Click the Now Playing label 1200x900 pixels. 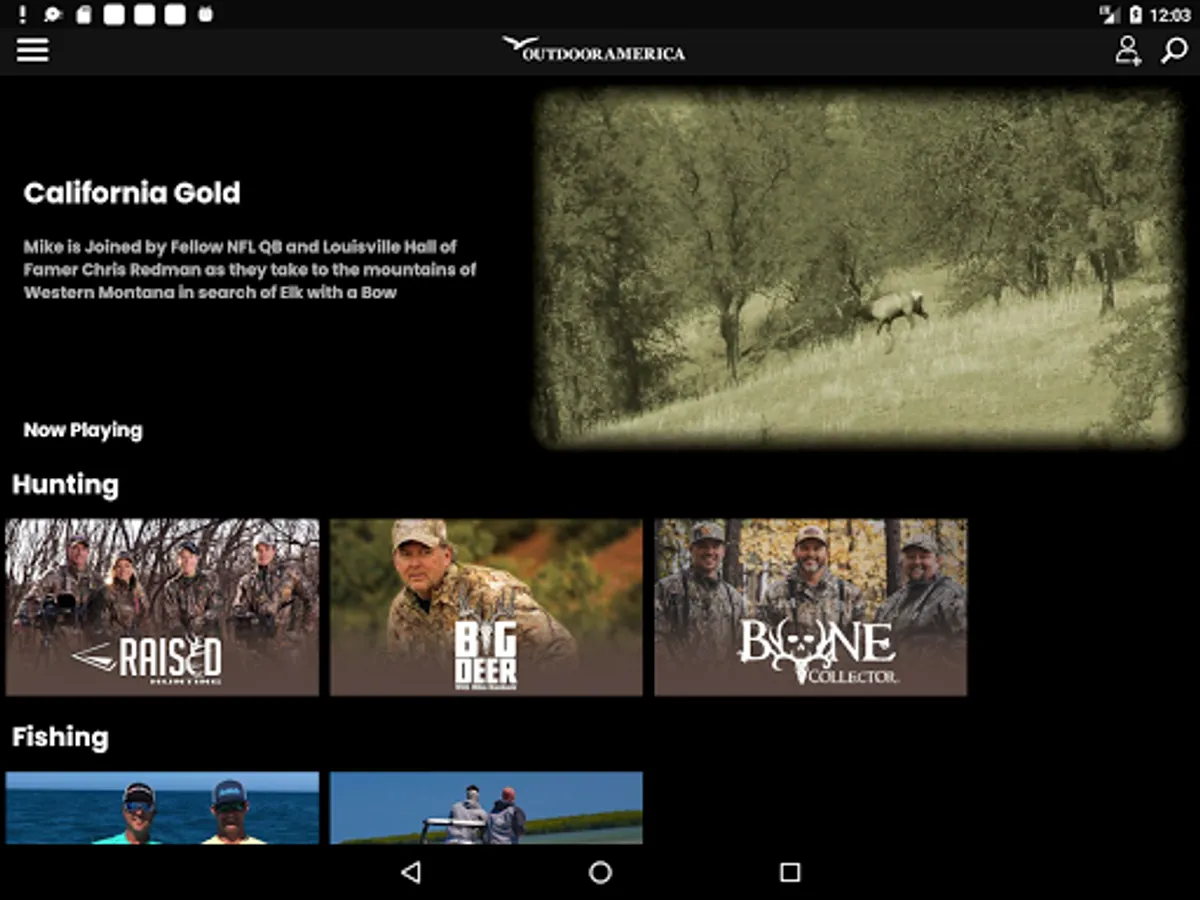click(x=83, y=430)
